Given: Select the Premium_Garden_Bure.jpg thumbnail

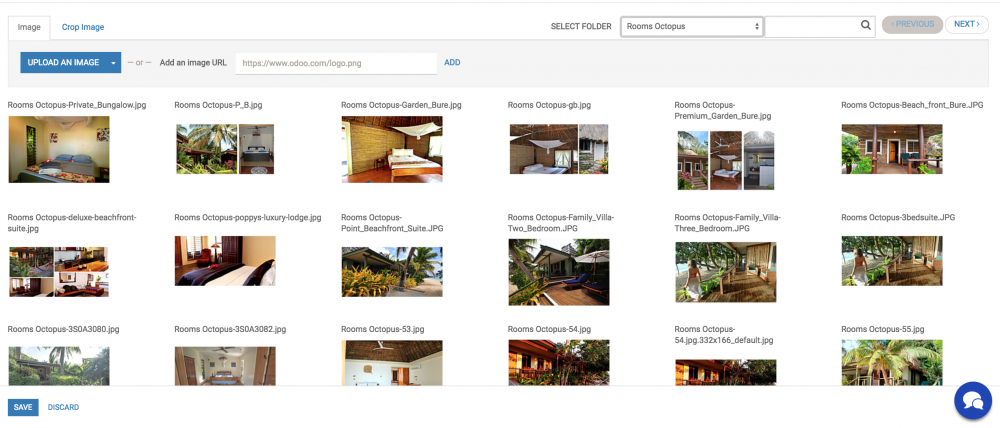Looking at the screenshot, I should tap(726, 160).
